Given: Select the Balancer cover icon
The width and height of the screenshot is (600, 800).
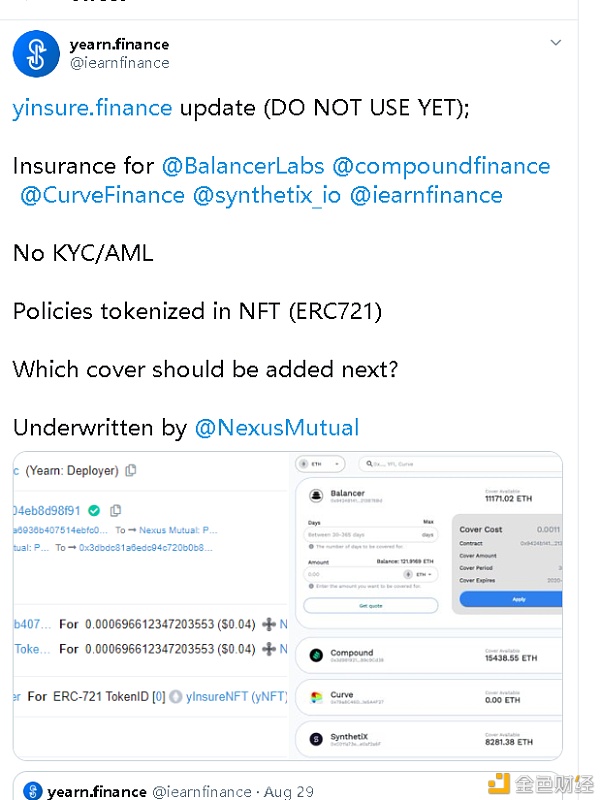Looking at the screenshot, I should [x=316, y=495].
